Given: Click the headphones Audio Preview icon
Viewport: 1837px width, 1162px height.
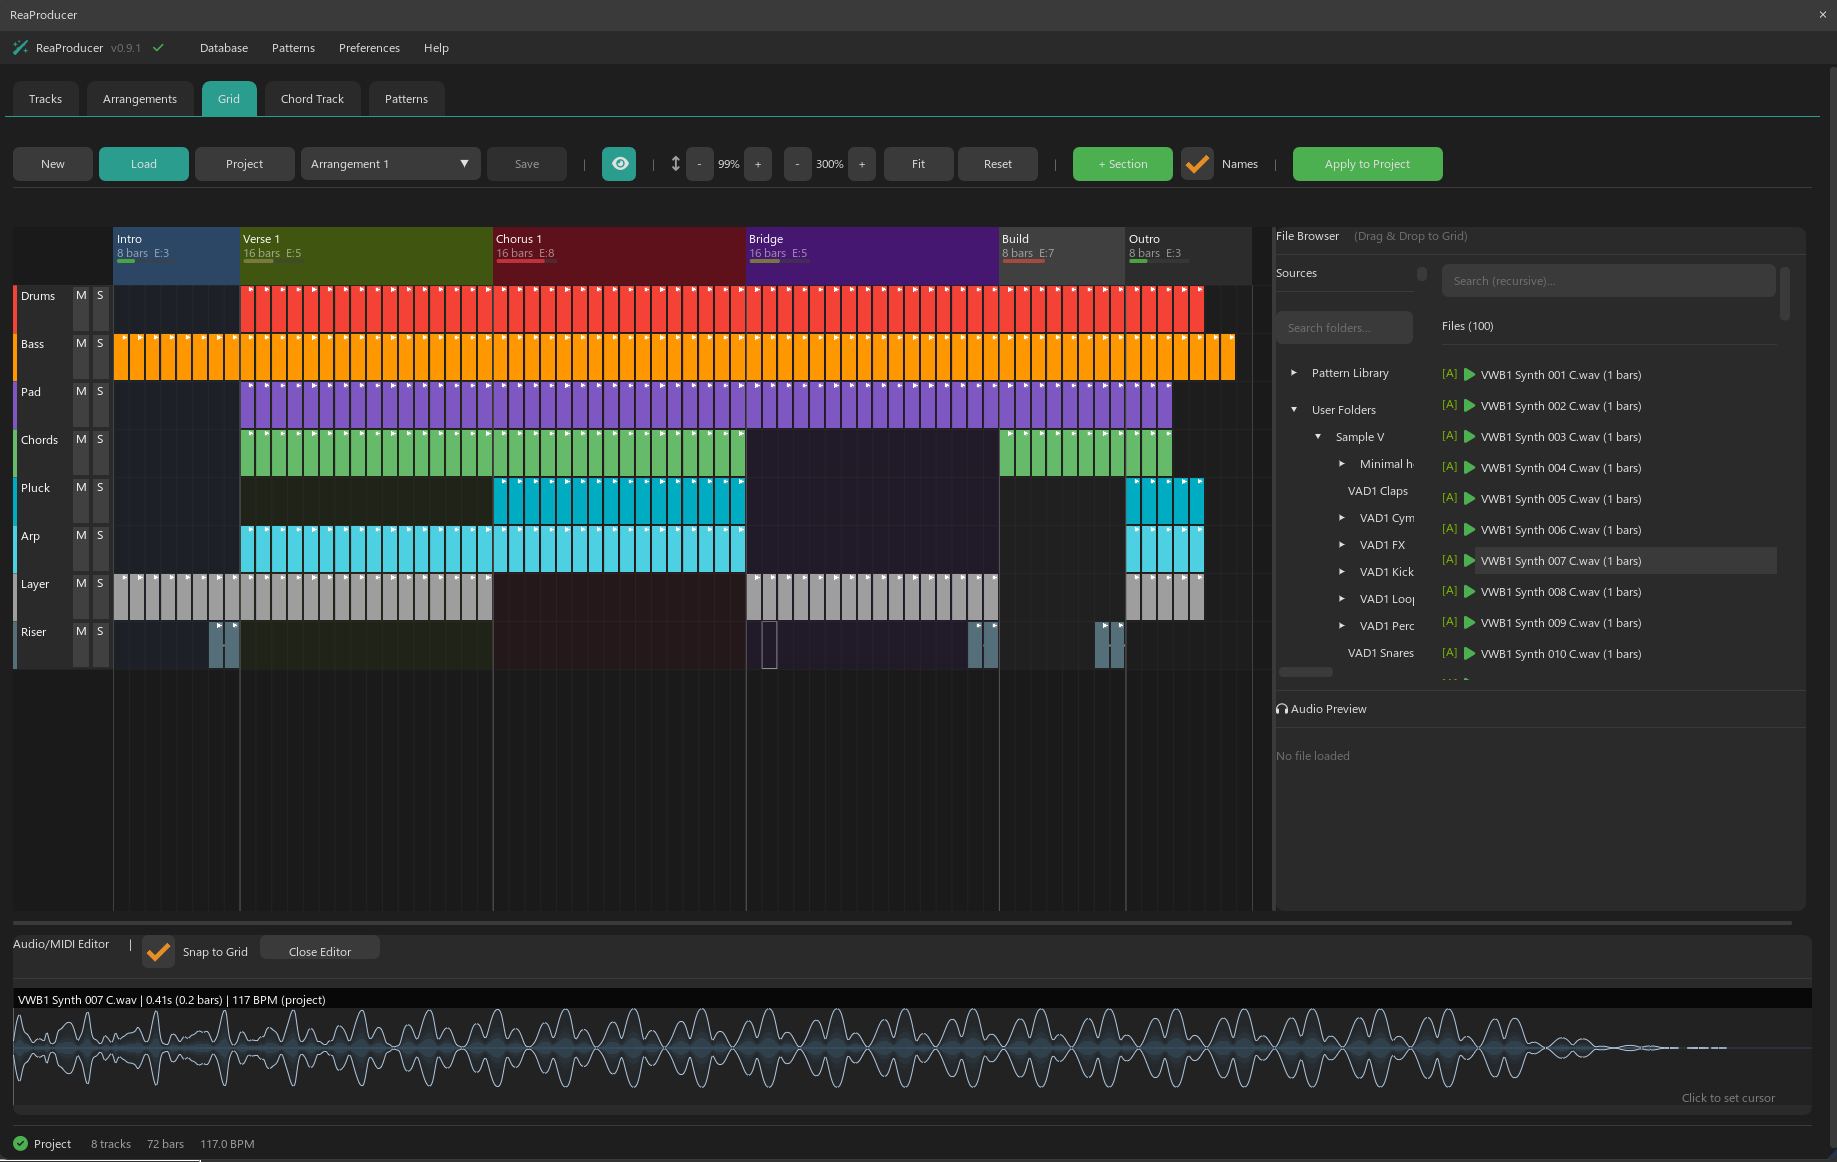Looking at the screenshot, I should click(1282, 708).
